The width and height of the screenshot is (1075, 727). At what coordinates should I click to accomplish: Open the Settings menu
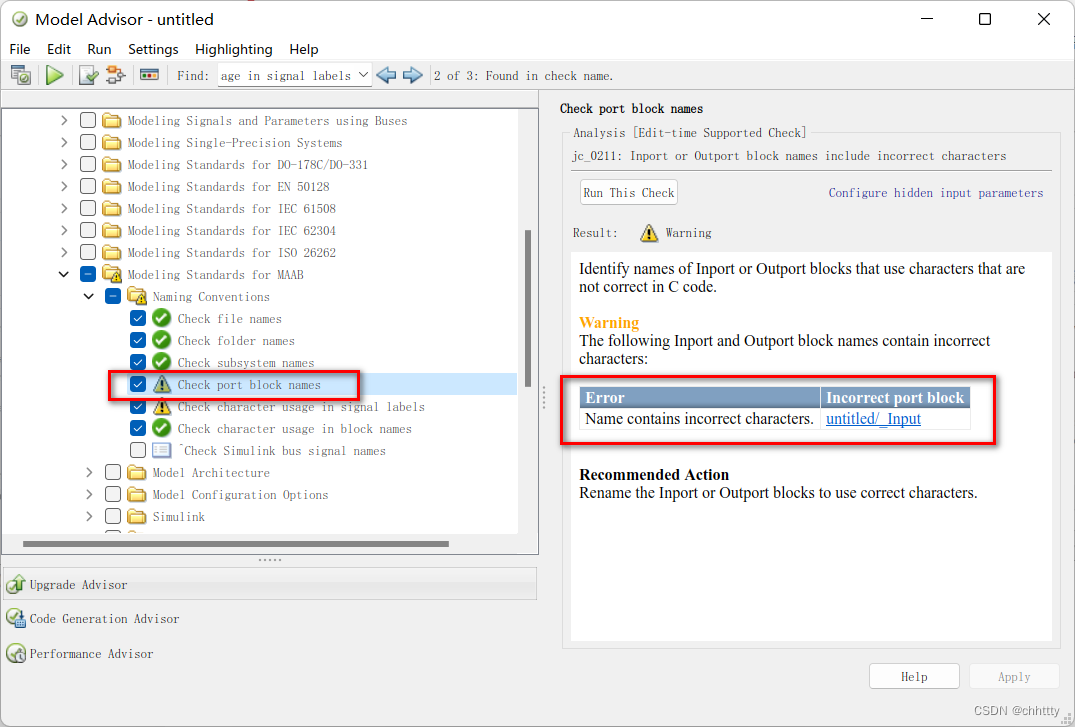(153, 49)
